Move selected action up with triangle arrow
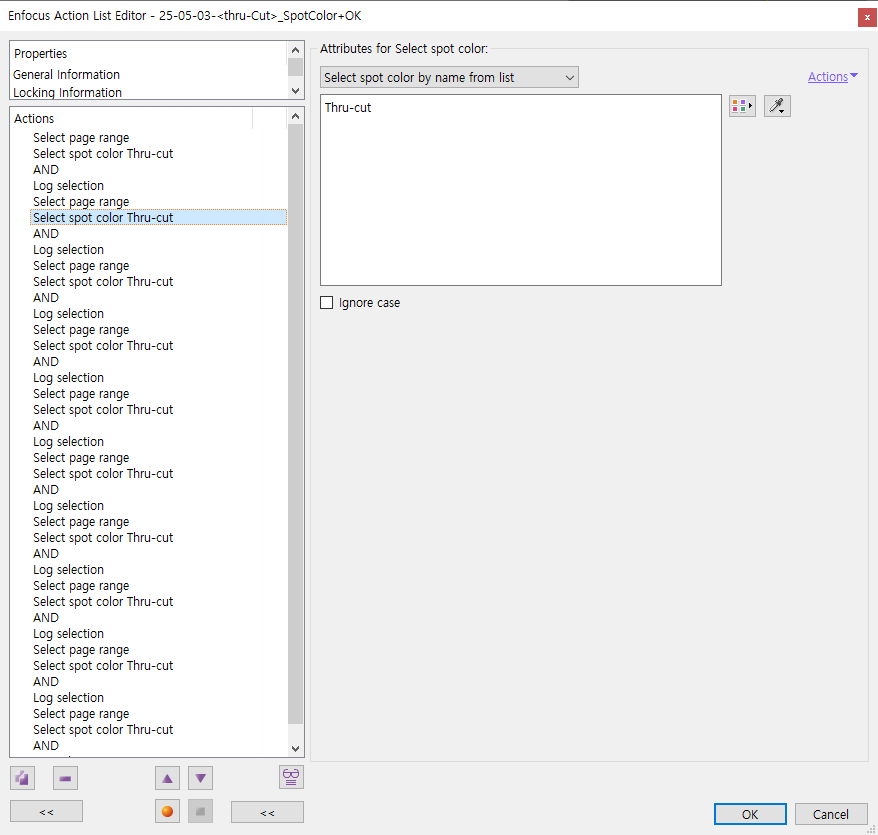Image resolution: width=878 pixels, height=835 pixels. (168, 778)
